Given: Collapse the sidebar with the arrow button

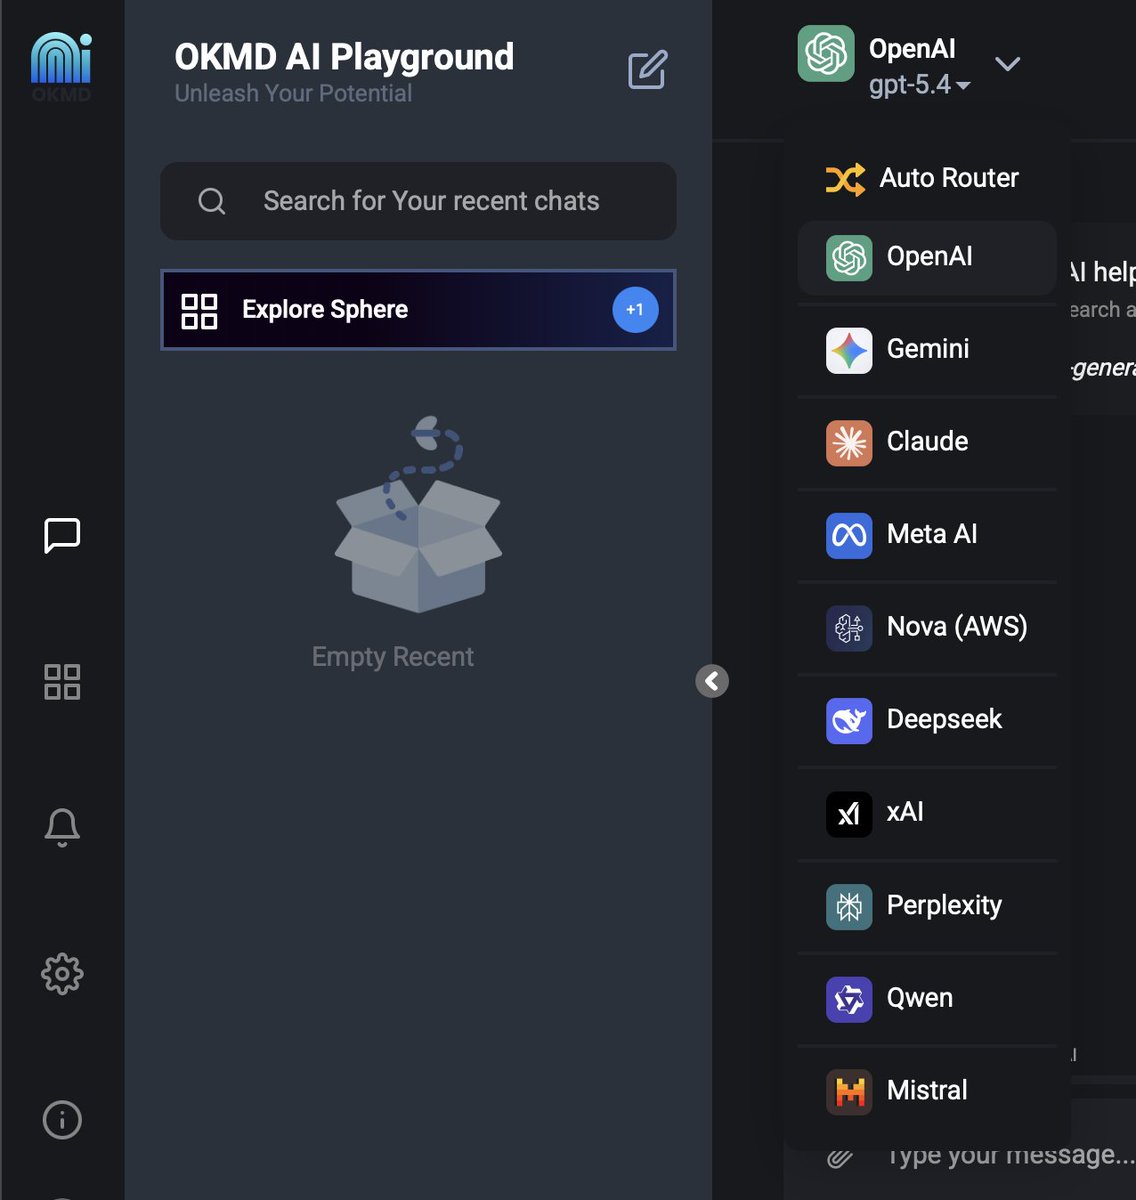Looking at the screenshot, I should click(712, 681).
